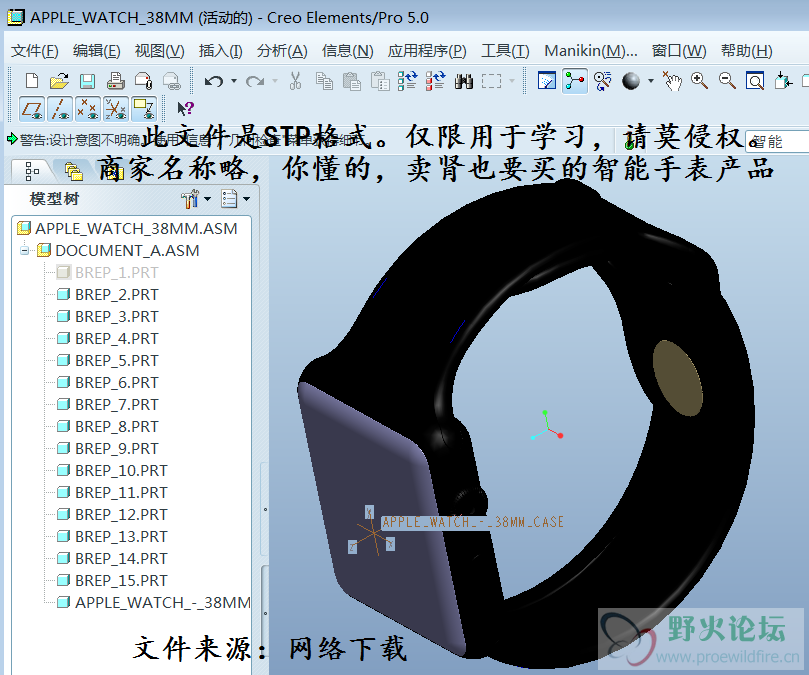809x675 pixels.
Task: Click the Undo arrow
Action: tap(213, 81)
